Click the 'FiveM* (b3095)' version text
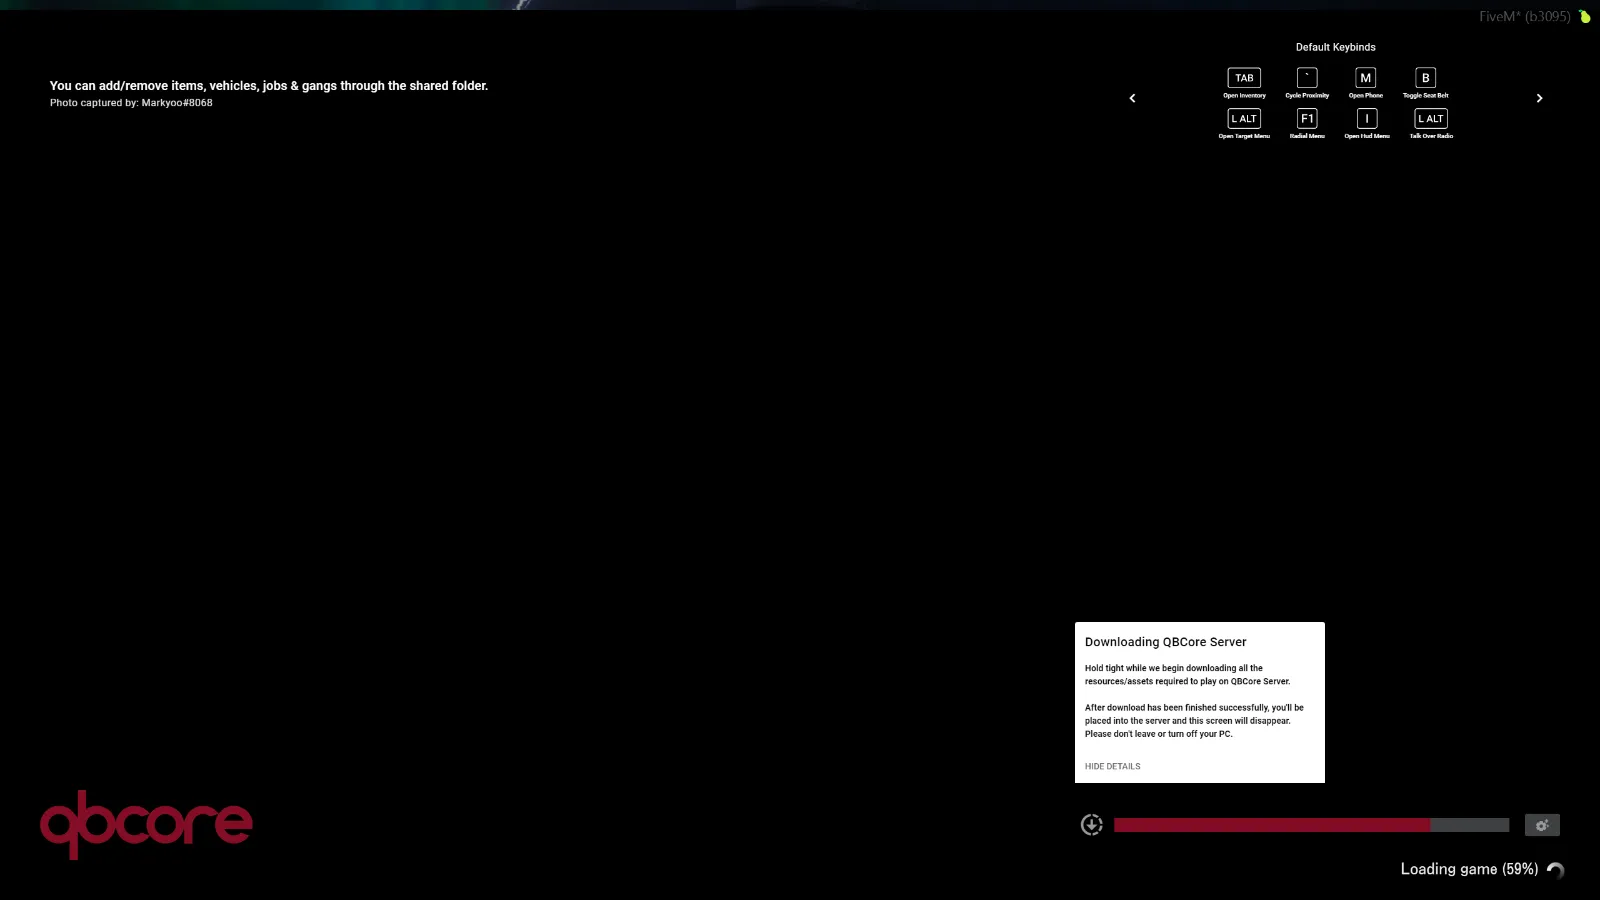The image size is (1600, 900). (x=1525, y=17)
